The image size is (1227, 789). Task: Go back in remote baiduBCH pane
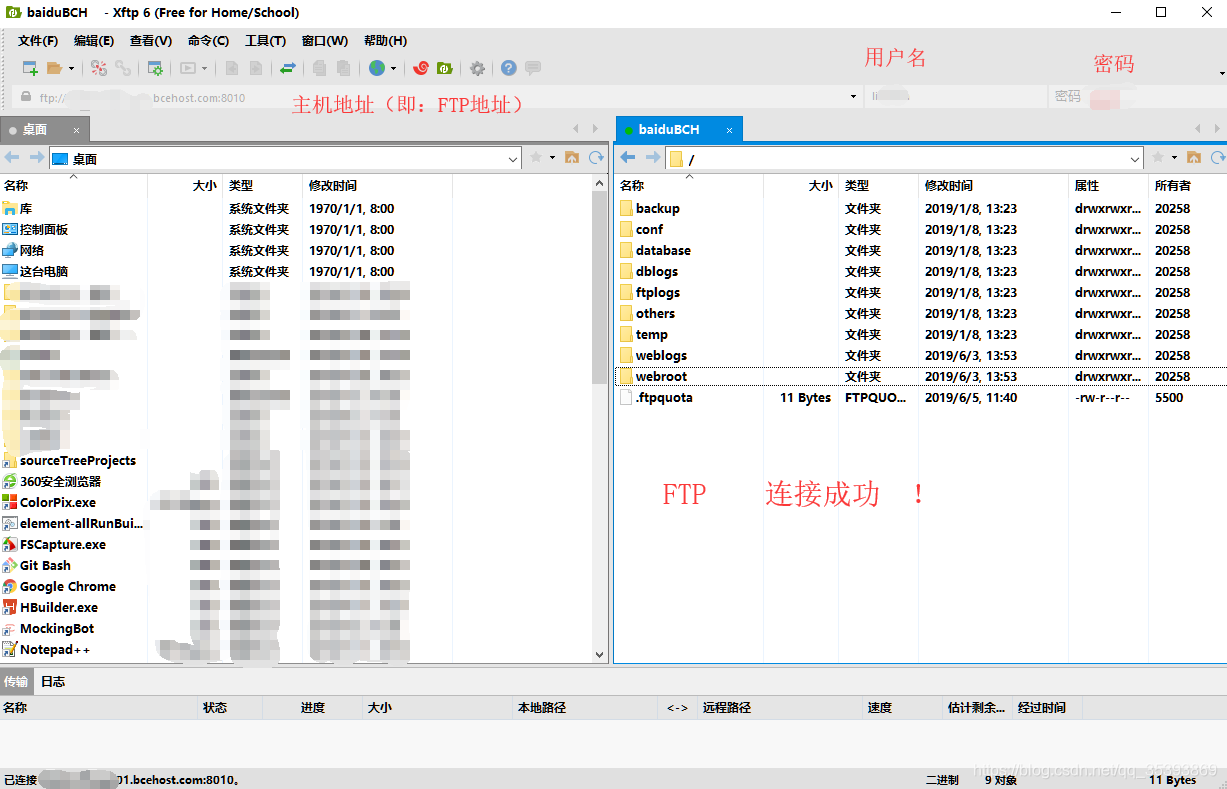click(x=628, y=158)
